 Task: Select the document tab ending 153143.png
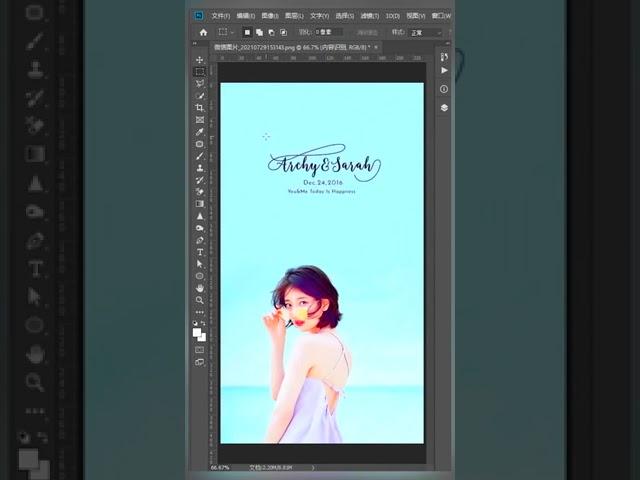292,47
